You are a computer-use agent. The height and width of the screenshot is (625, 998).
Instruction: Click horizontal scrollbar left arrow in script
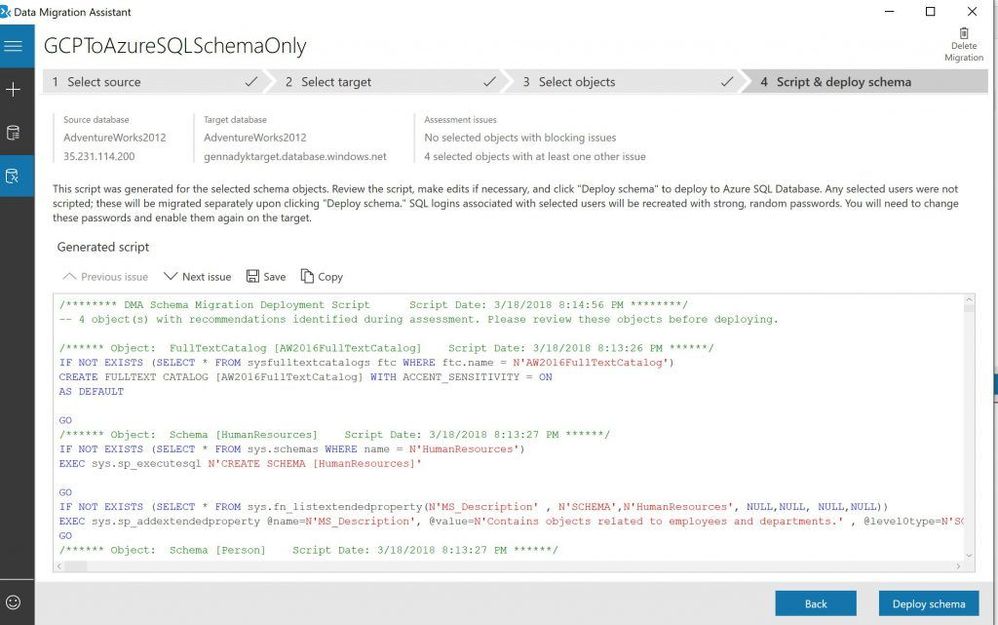pyautogui.click(x=60, y=566)
